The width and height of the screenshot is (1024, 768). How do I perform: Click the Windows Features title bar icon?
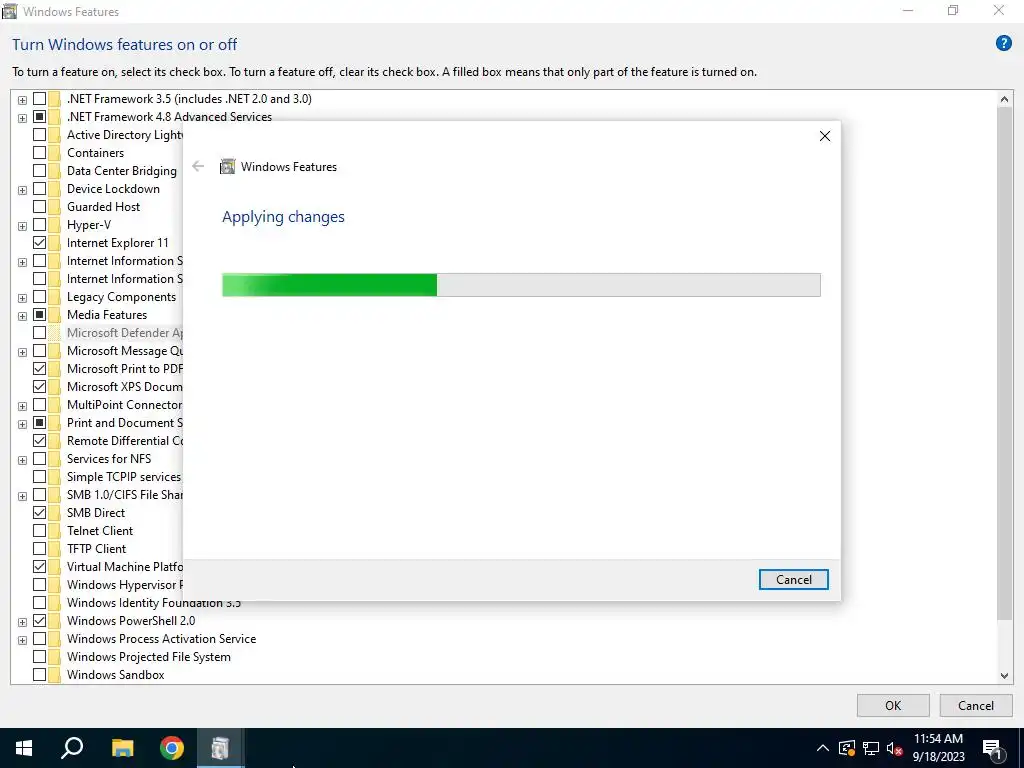coord(10,11)
